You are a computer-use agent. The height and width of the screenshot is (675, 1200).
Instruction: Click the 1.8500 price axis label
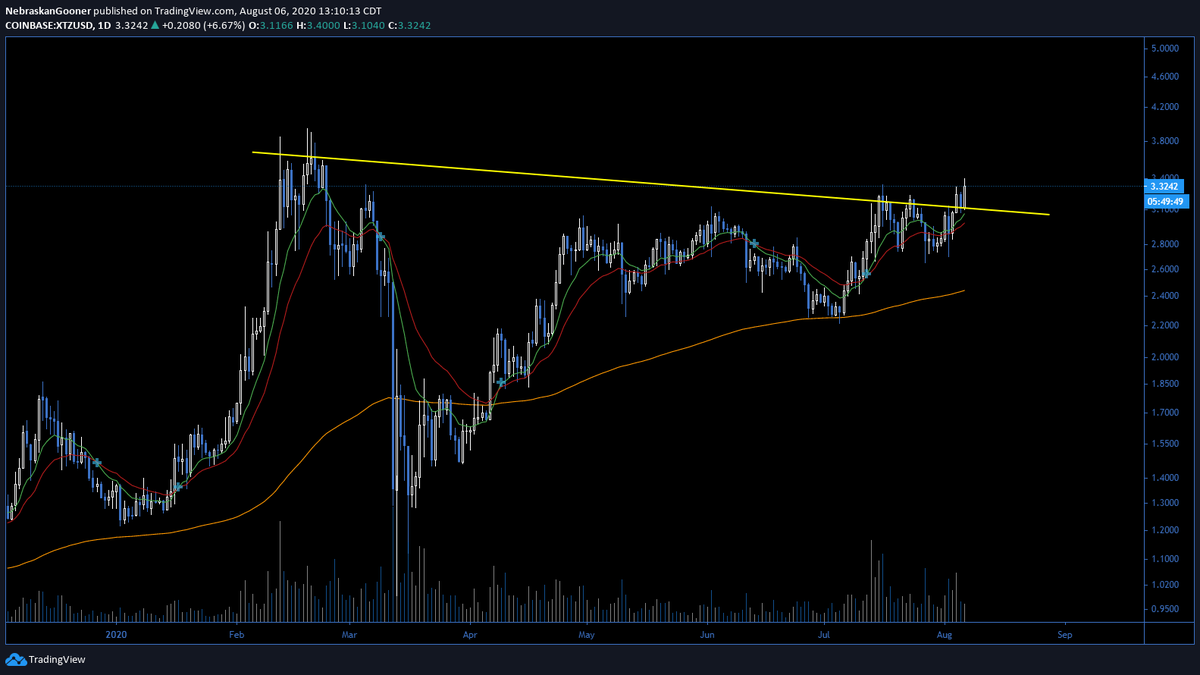tap(1164, 384)
